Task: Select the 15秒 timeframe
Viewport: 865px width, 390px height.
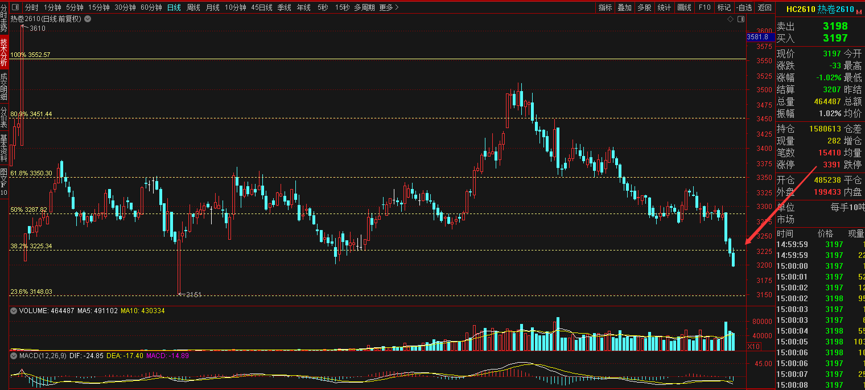Action: click(343, 7)
